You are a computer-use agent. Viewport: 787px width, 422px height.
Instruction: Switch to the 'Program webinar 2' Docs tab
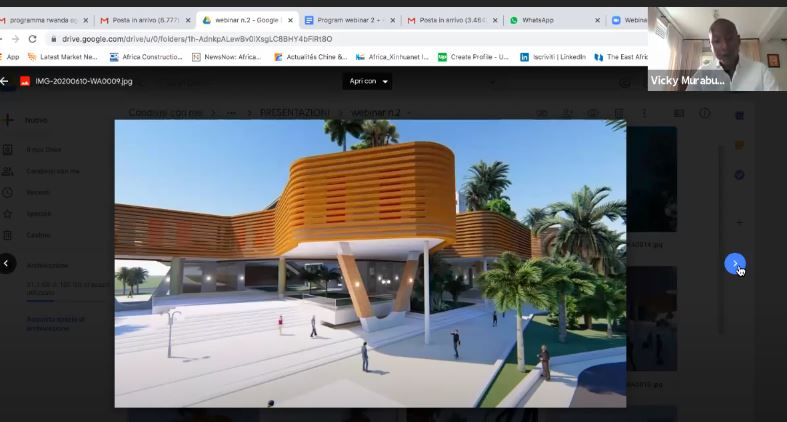pos(349,21)
